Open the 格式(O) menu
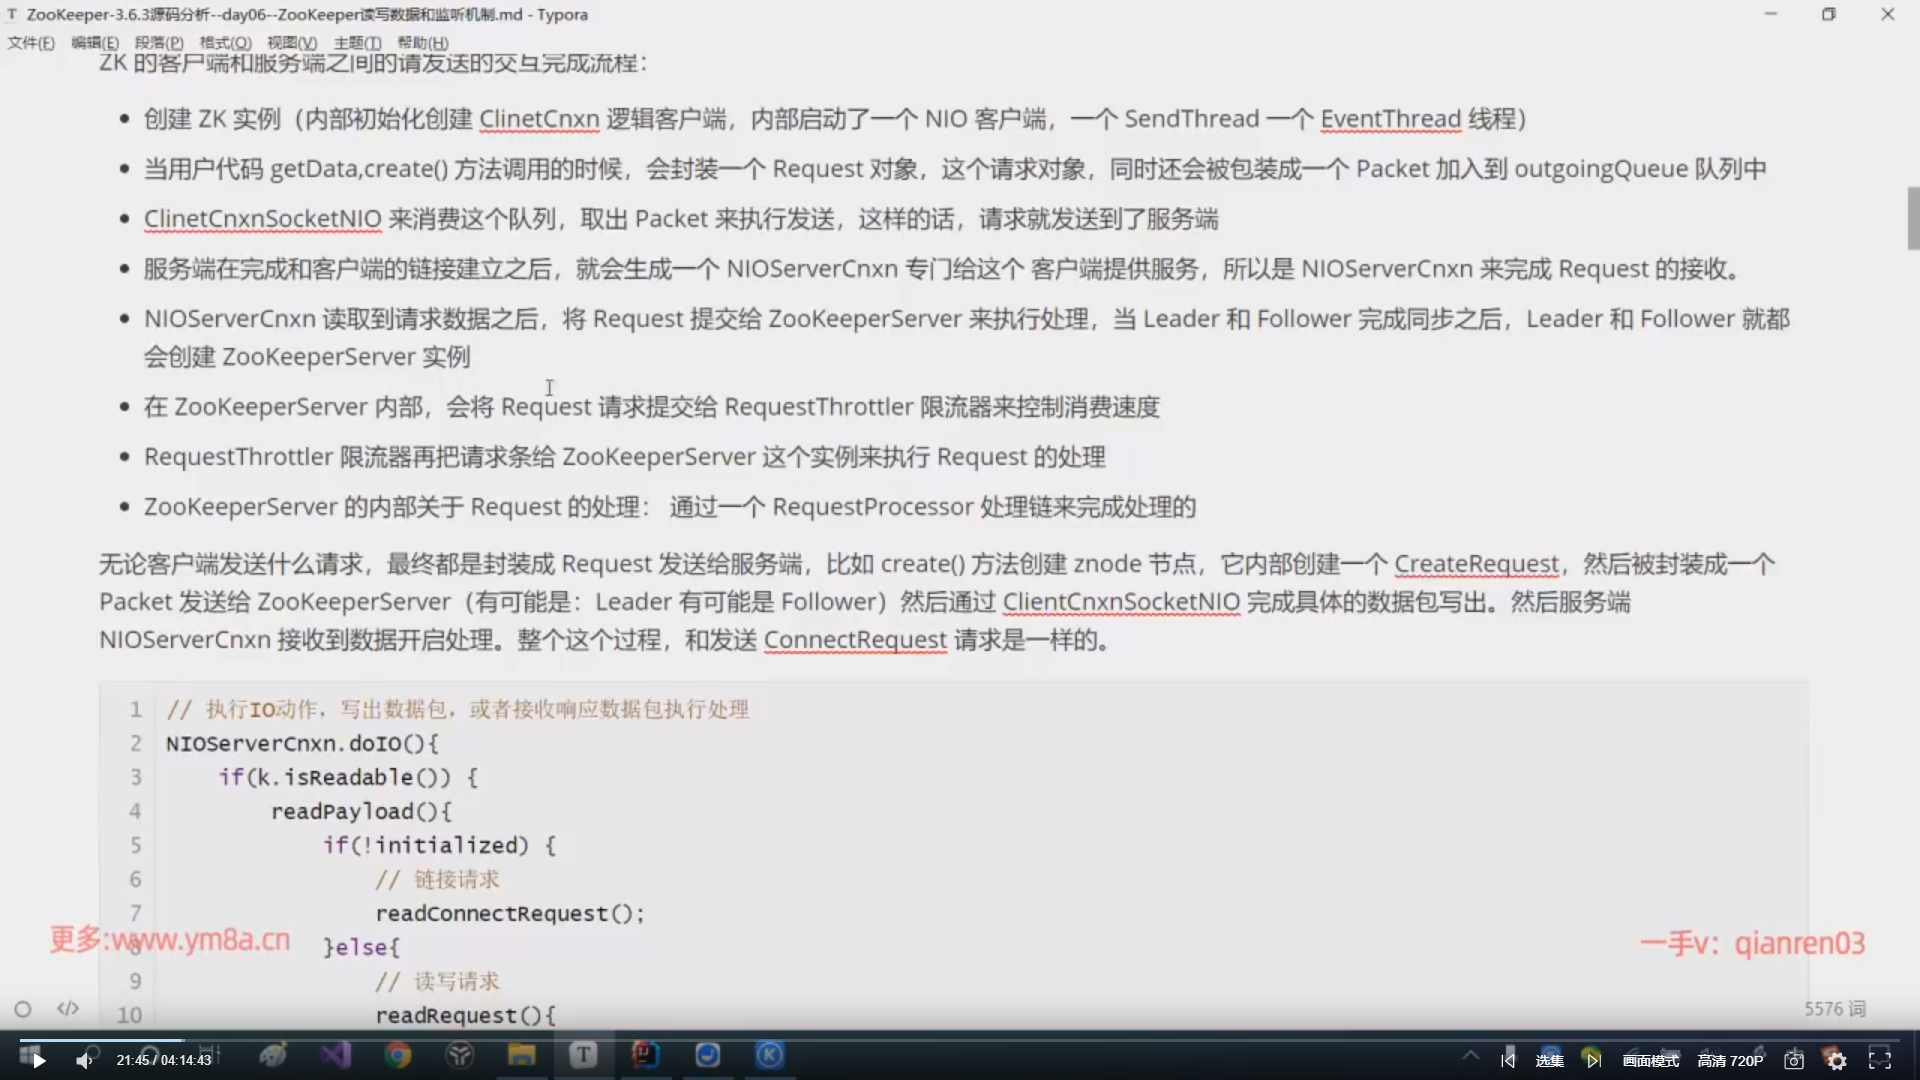 tap(225, 43)
